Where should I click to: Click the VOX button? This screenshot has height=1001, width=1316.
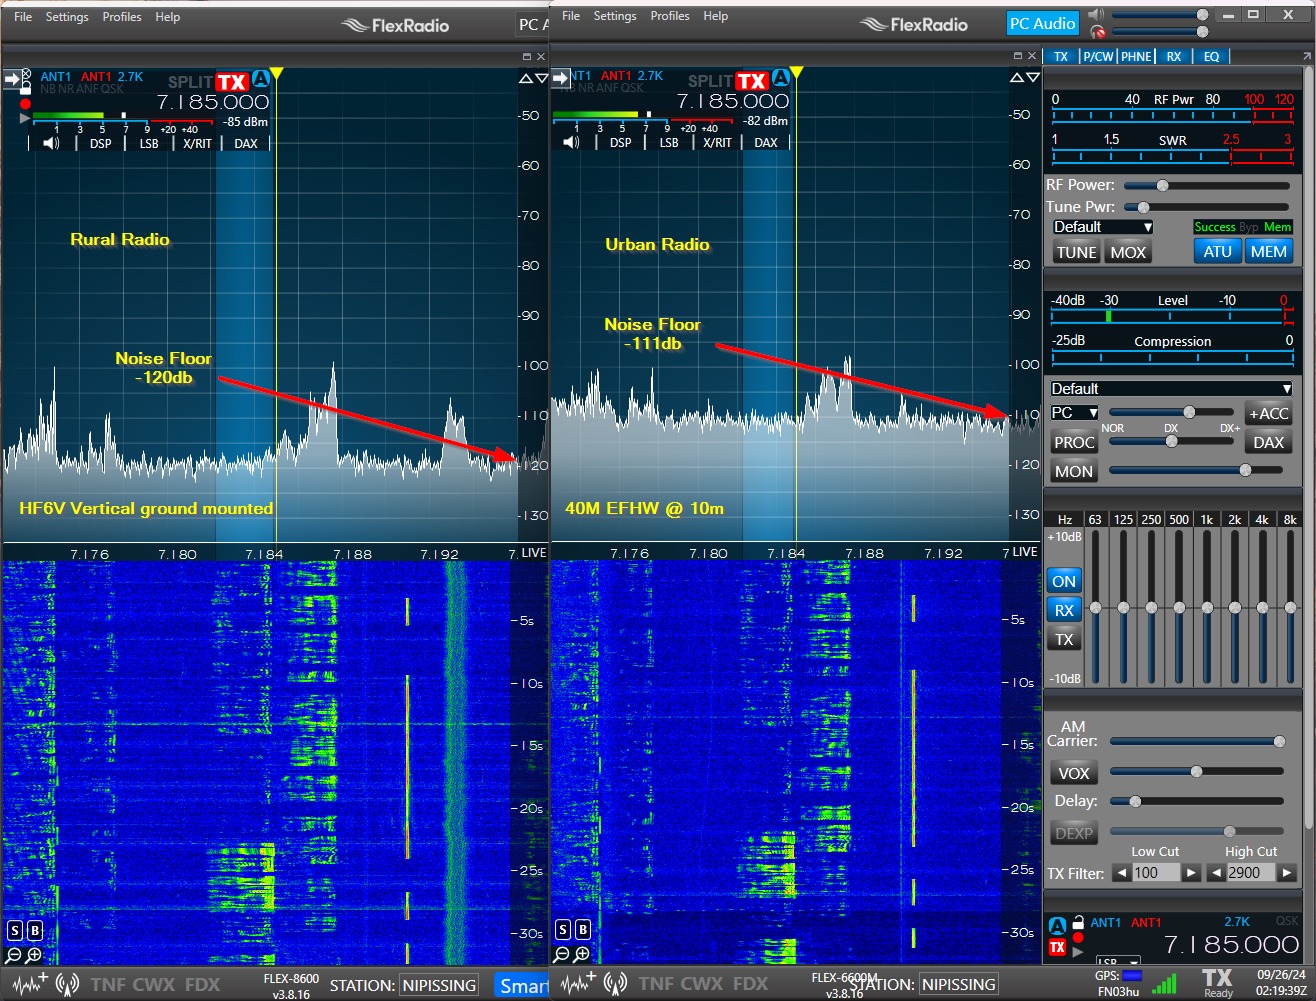click(x=1074, y=773)
